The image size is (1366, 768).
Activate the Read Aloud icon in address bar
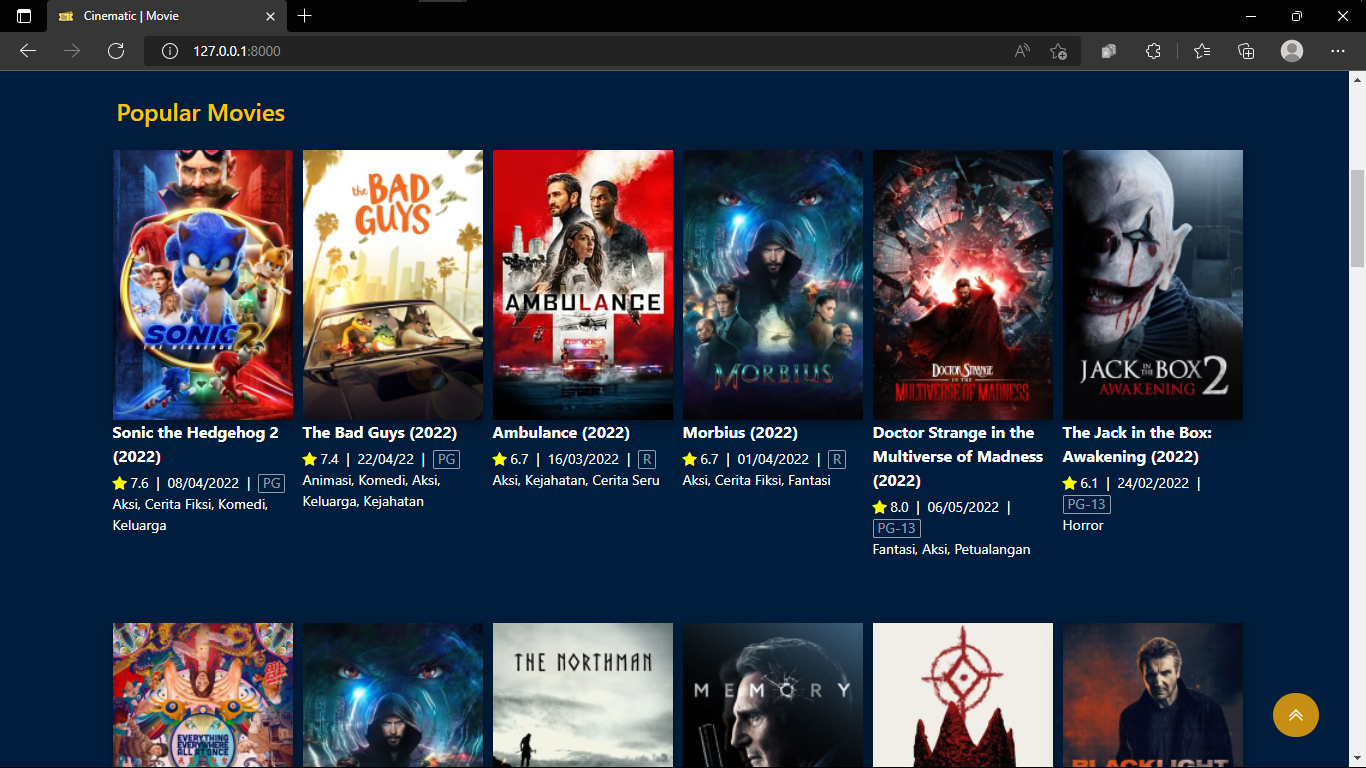point(1022,51)
